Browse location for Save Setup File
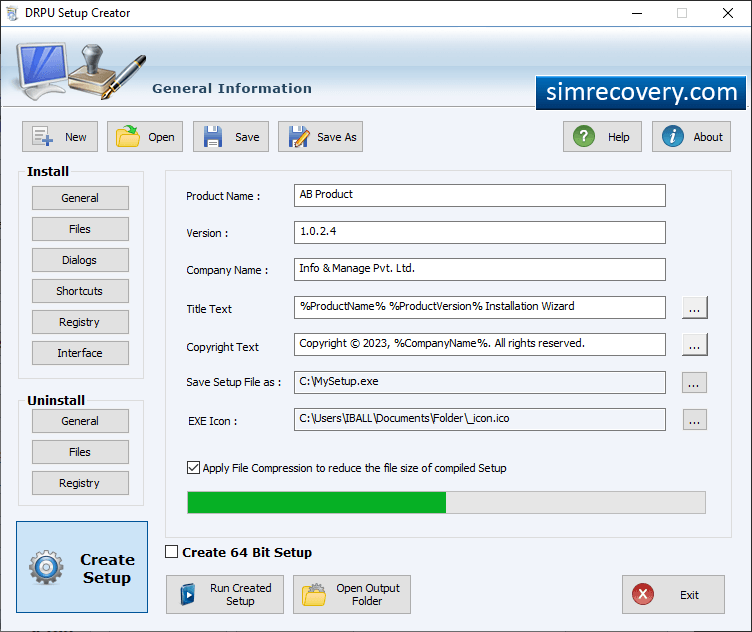 coord(694,382)
